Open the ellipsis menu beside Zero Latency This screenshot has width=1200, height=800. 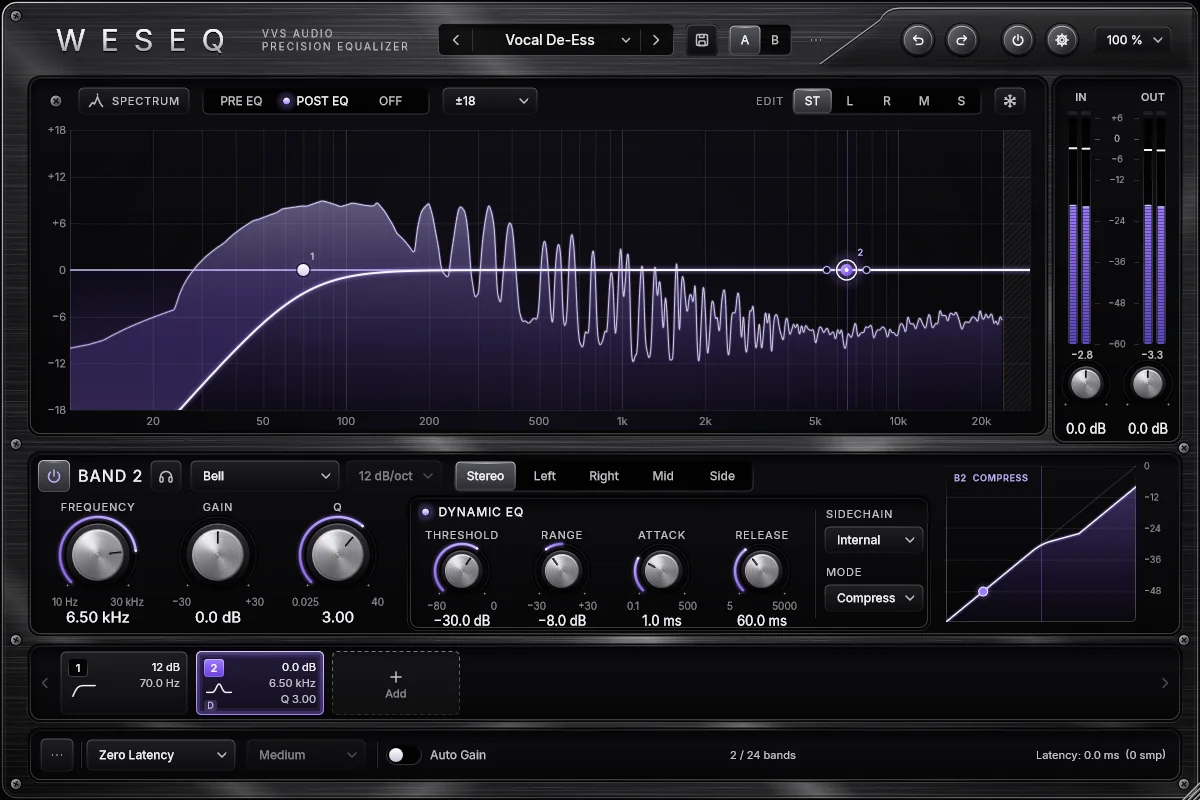coord(56,755)
